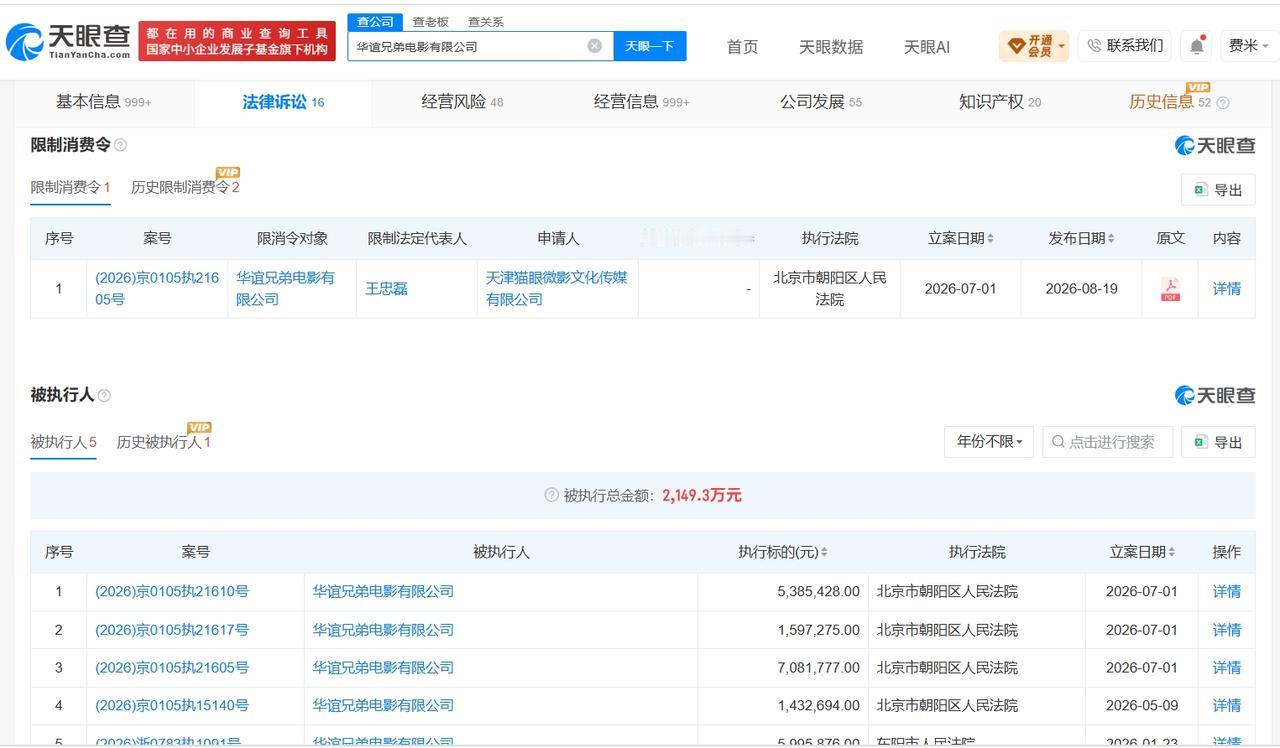
Task: Click help icon next to 被执行人 heading
Action: (104, 395)
